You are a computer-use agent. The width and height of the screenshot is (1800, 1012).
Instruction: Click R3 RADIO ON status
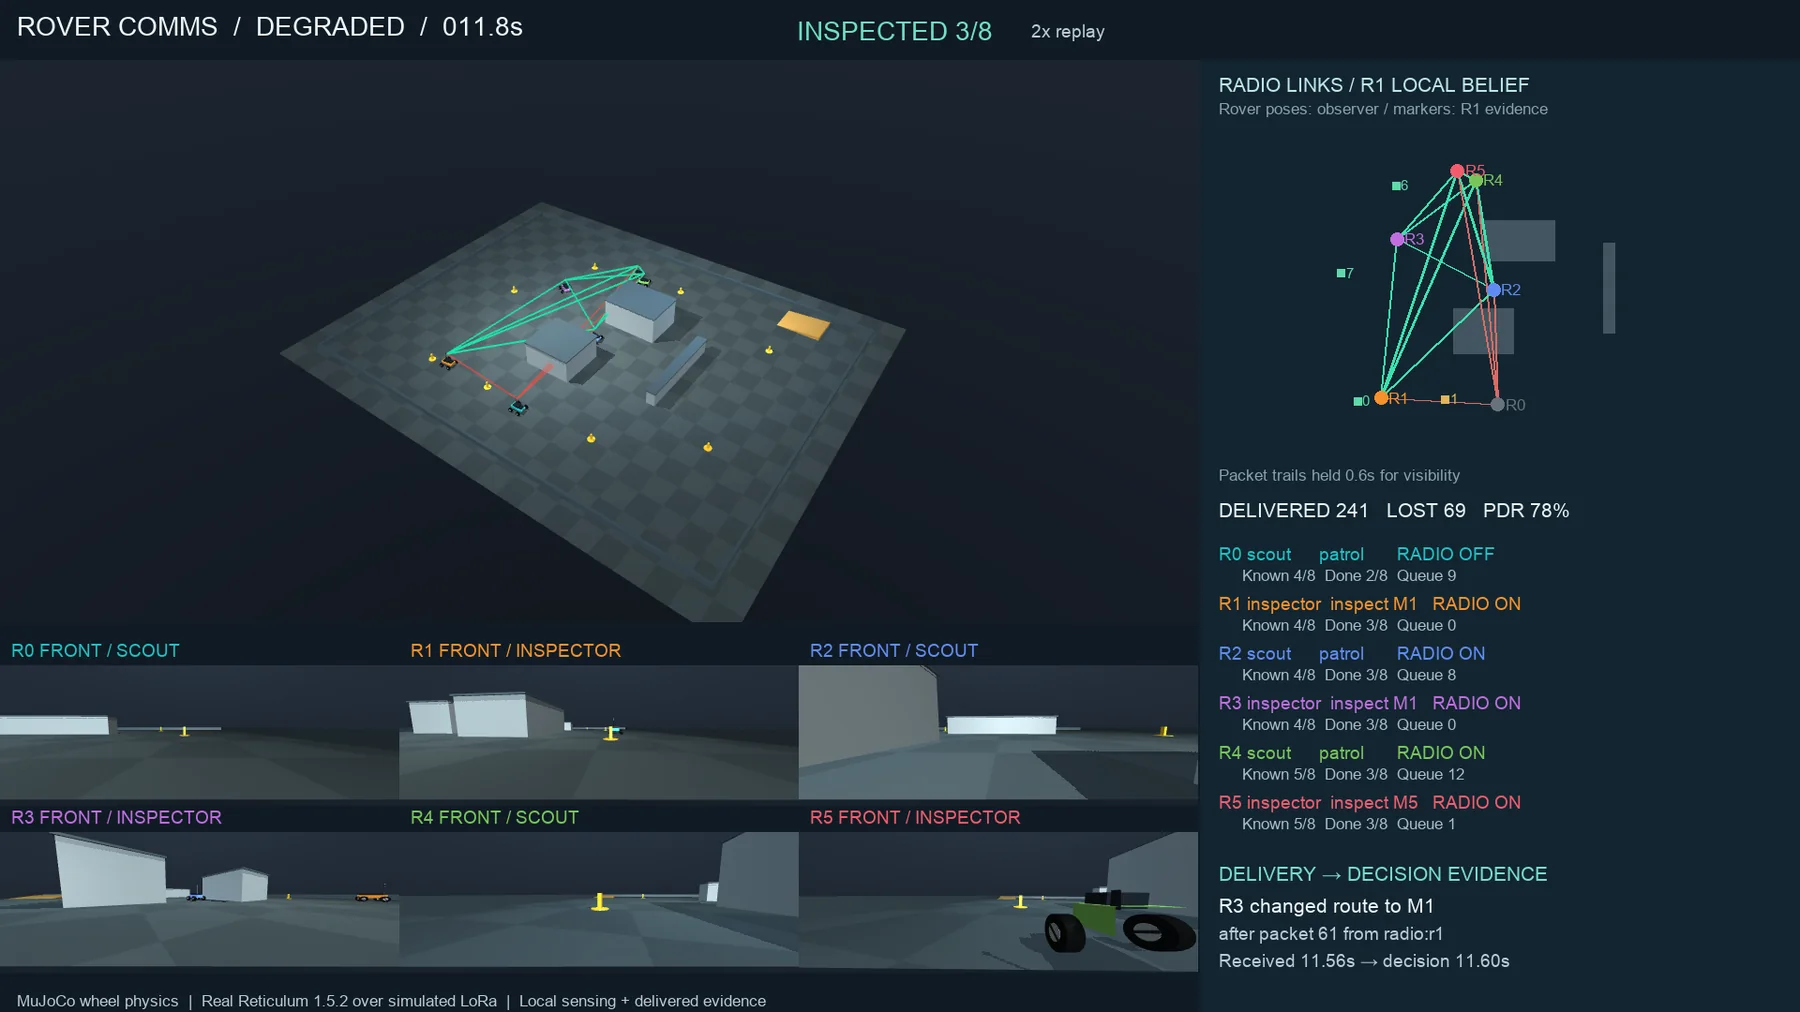(1476, 703)
